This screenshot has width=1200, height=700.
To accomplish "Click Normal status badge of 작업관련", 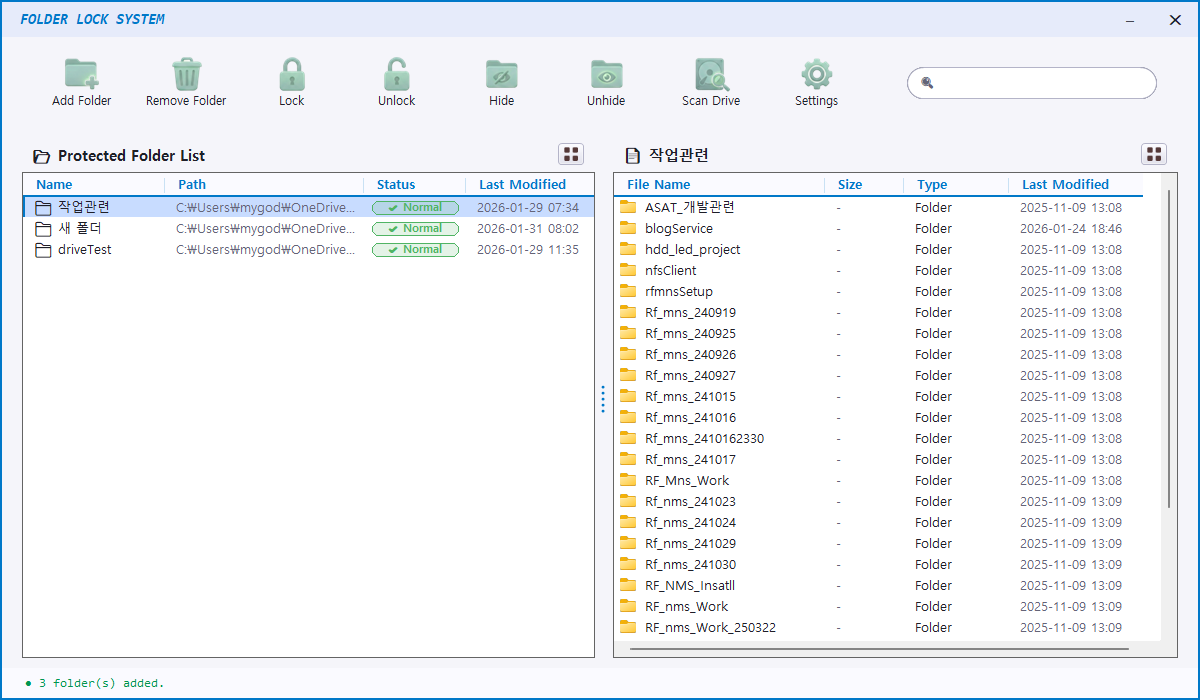I will point(415,208).
